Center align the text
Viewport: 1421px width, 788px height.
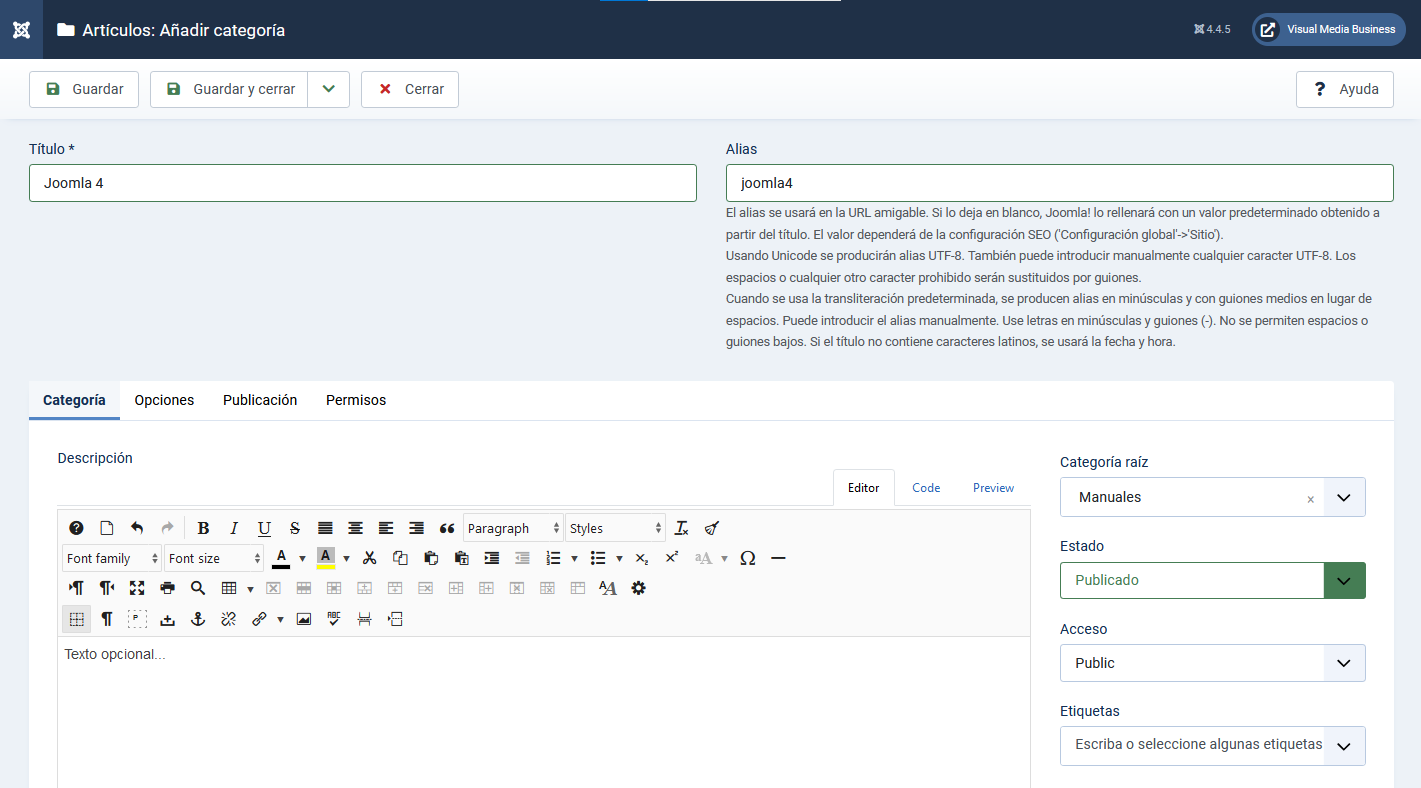[355, 528]
